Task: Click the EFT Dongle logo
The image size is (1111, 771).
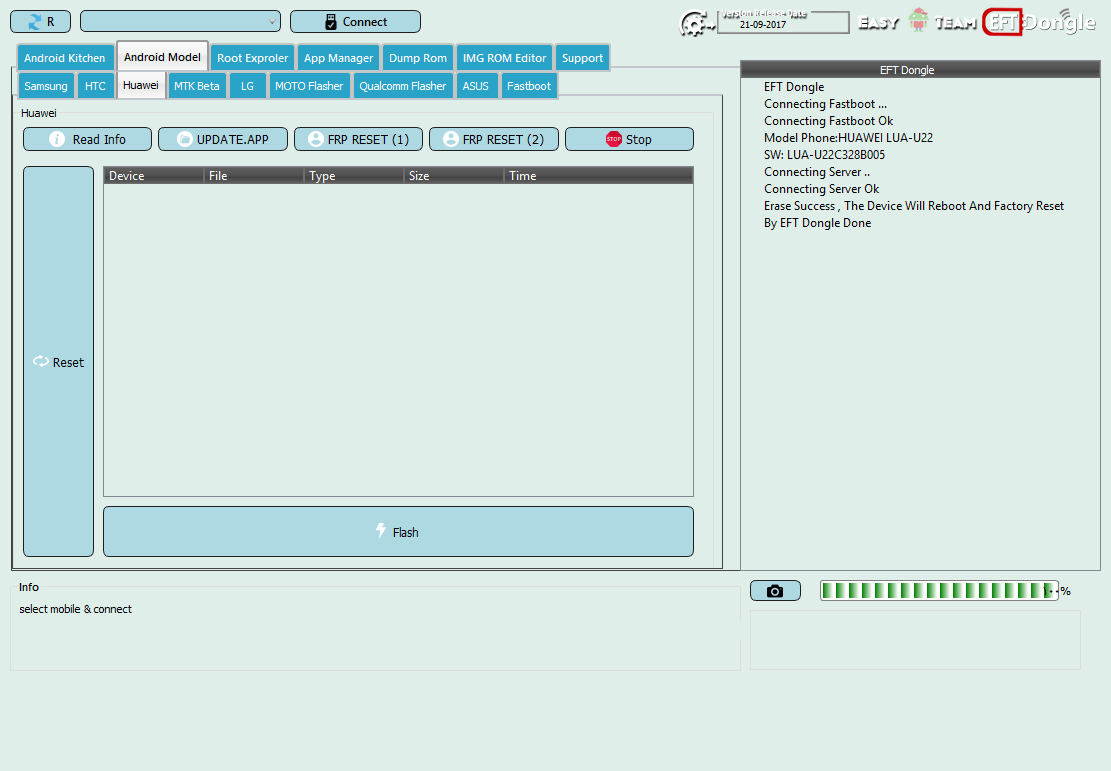Action: click(x=1040, y=22)
